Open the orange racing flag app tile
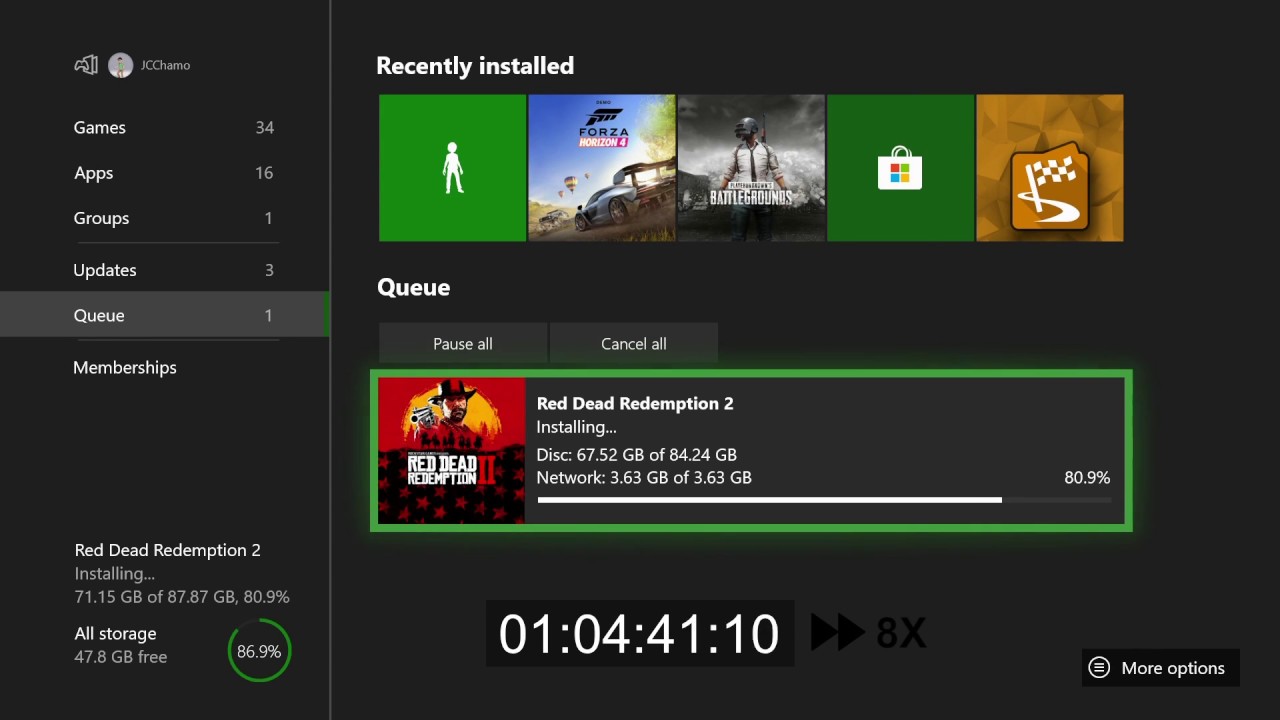1280x720 pixels. [x=1050, y=168]
